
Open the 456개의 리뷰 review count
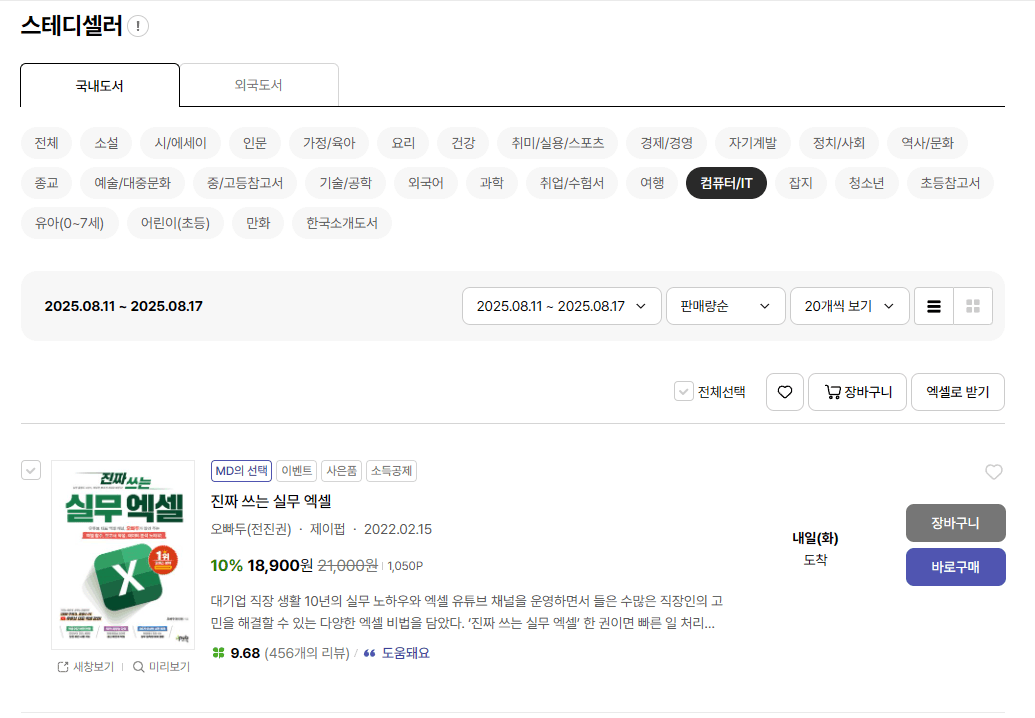point(307,653)
